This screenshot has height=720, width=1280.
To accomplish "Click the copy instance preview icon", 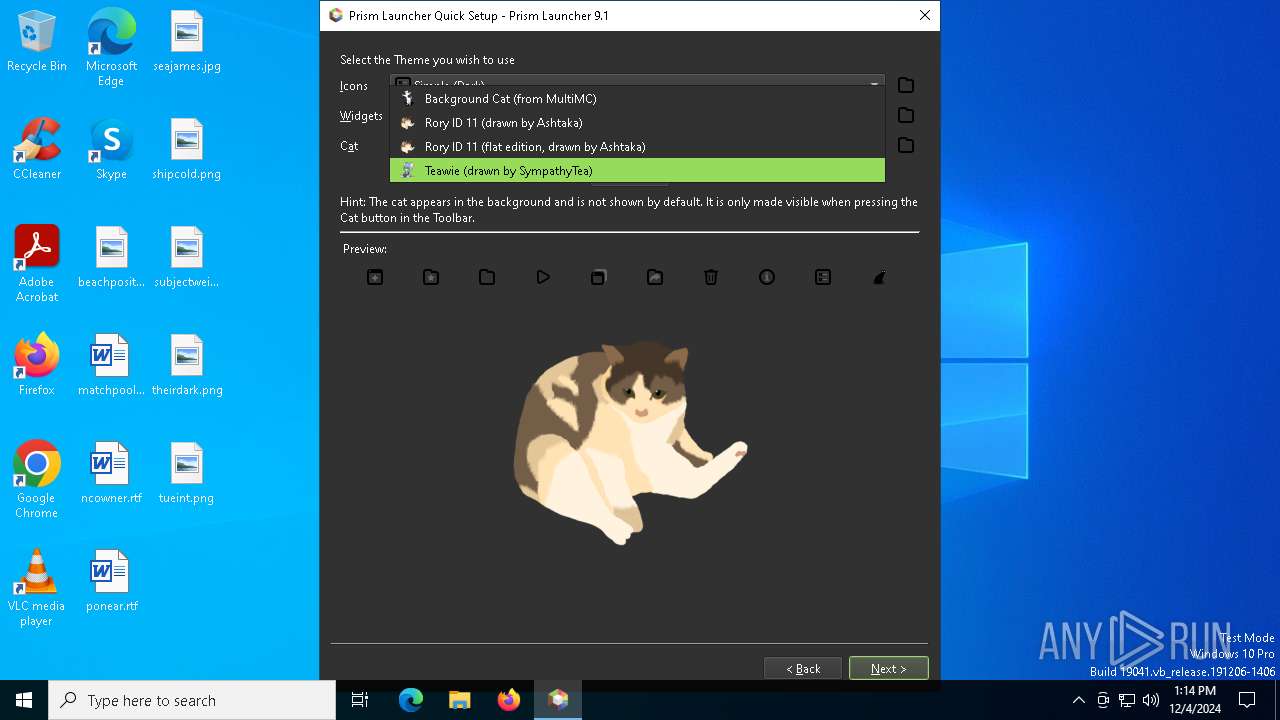I will click(x=598, y=277).
